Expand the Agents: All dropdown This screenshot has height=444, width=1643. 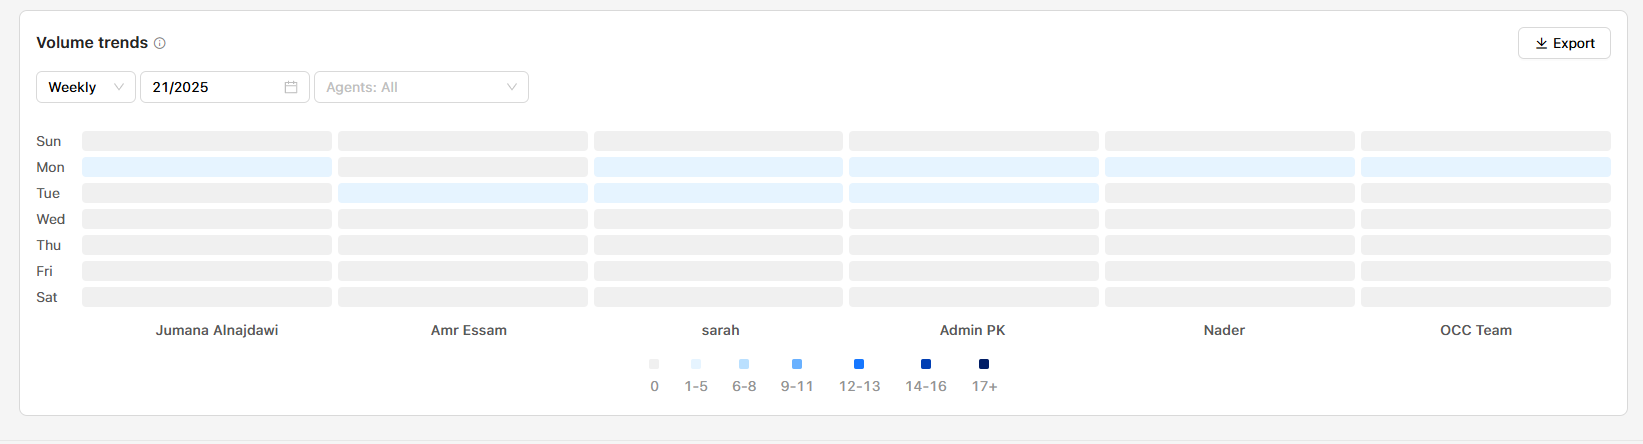coord(421,87)
